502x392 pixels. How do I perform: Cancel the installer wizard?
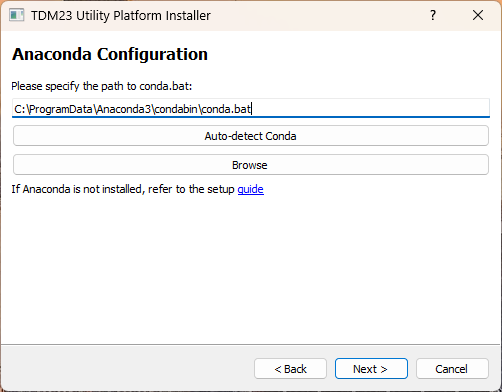coord(452,369)
